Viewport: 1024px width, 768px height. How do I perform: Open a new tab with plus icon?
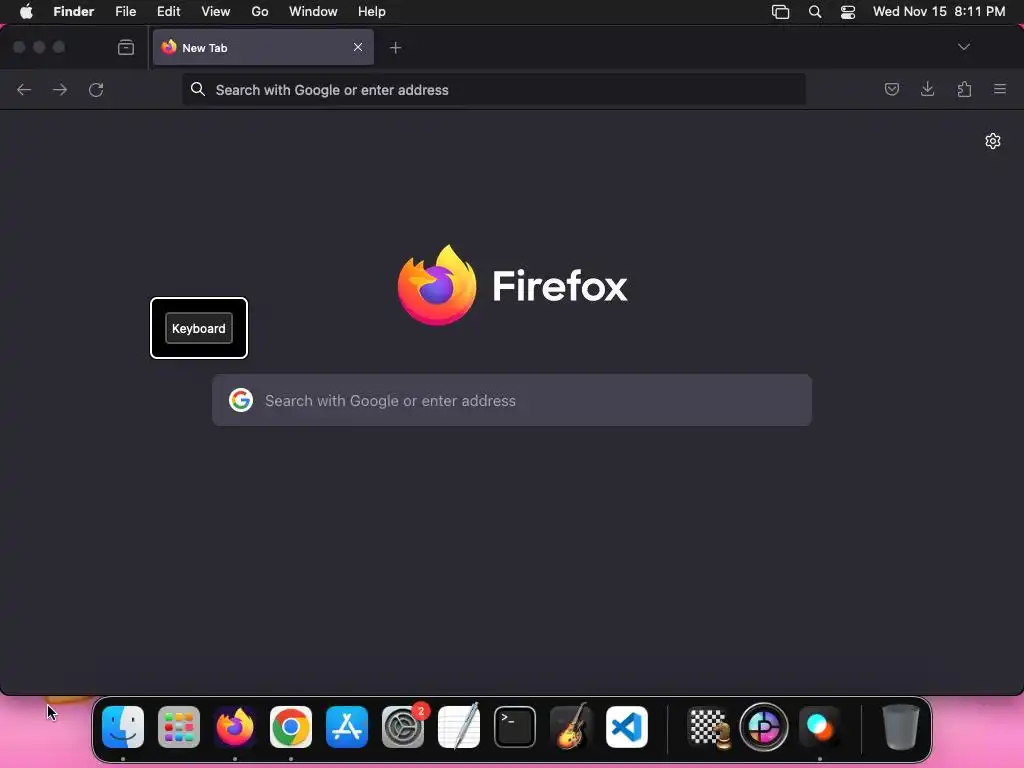(395, 48)
